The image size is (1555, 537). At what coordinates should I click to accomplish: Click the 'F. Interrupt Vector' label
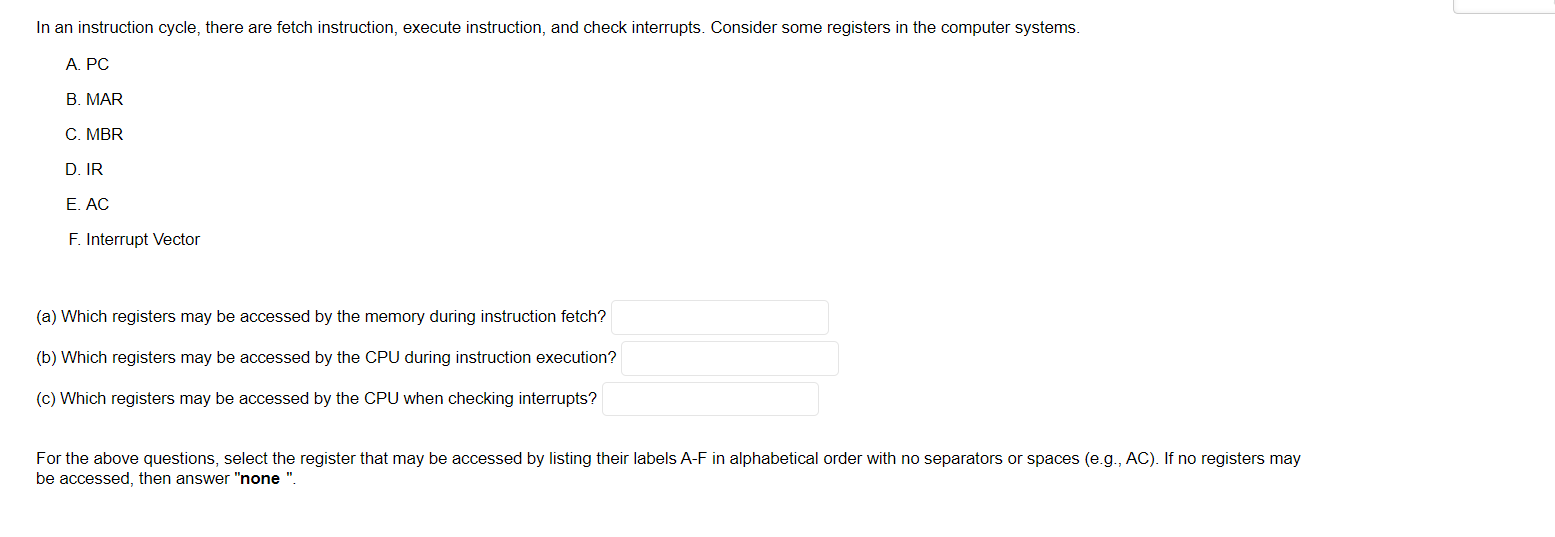pos(134,240)
